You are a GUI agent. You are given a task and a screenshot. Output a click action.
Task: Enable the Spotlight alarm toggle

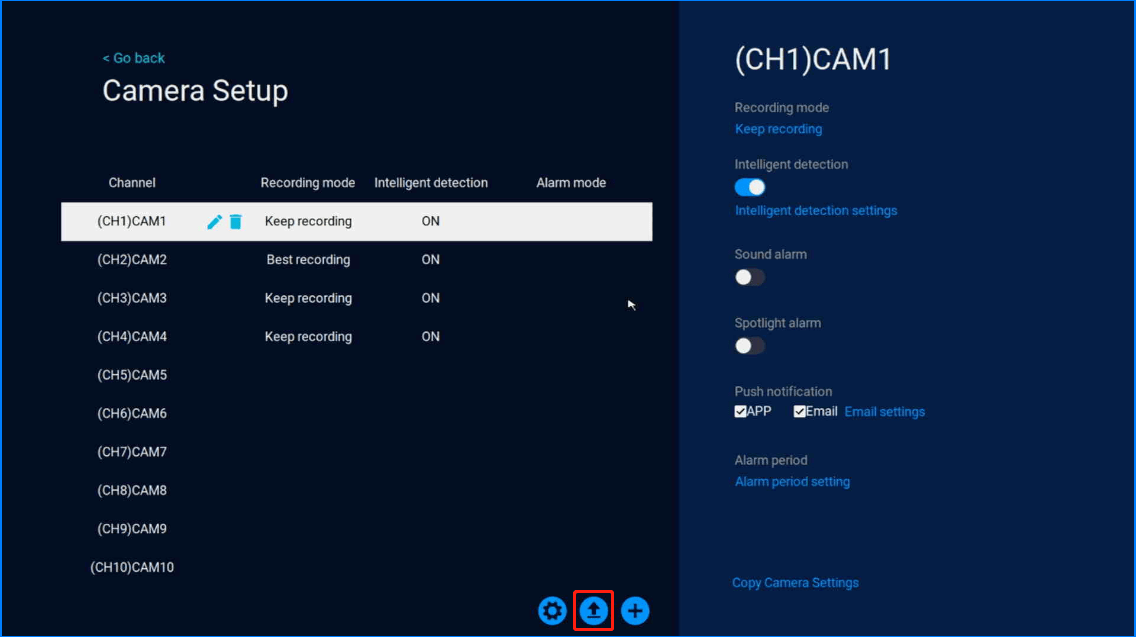(x=750, y=346)
